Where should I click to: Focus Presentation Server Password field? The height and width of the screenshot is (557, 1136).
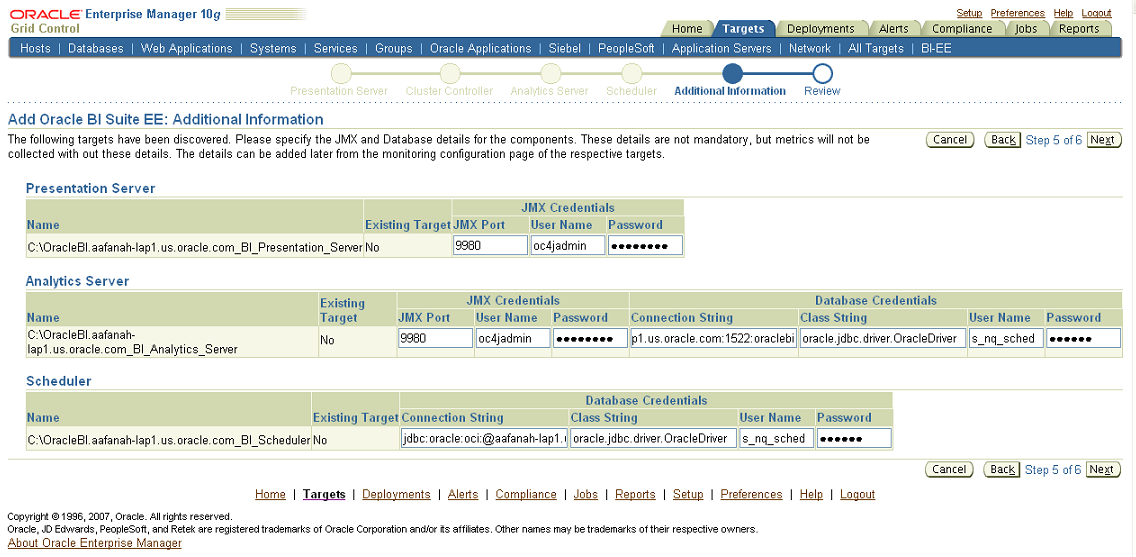tap(645, 246)
